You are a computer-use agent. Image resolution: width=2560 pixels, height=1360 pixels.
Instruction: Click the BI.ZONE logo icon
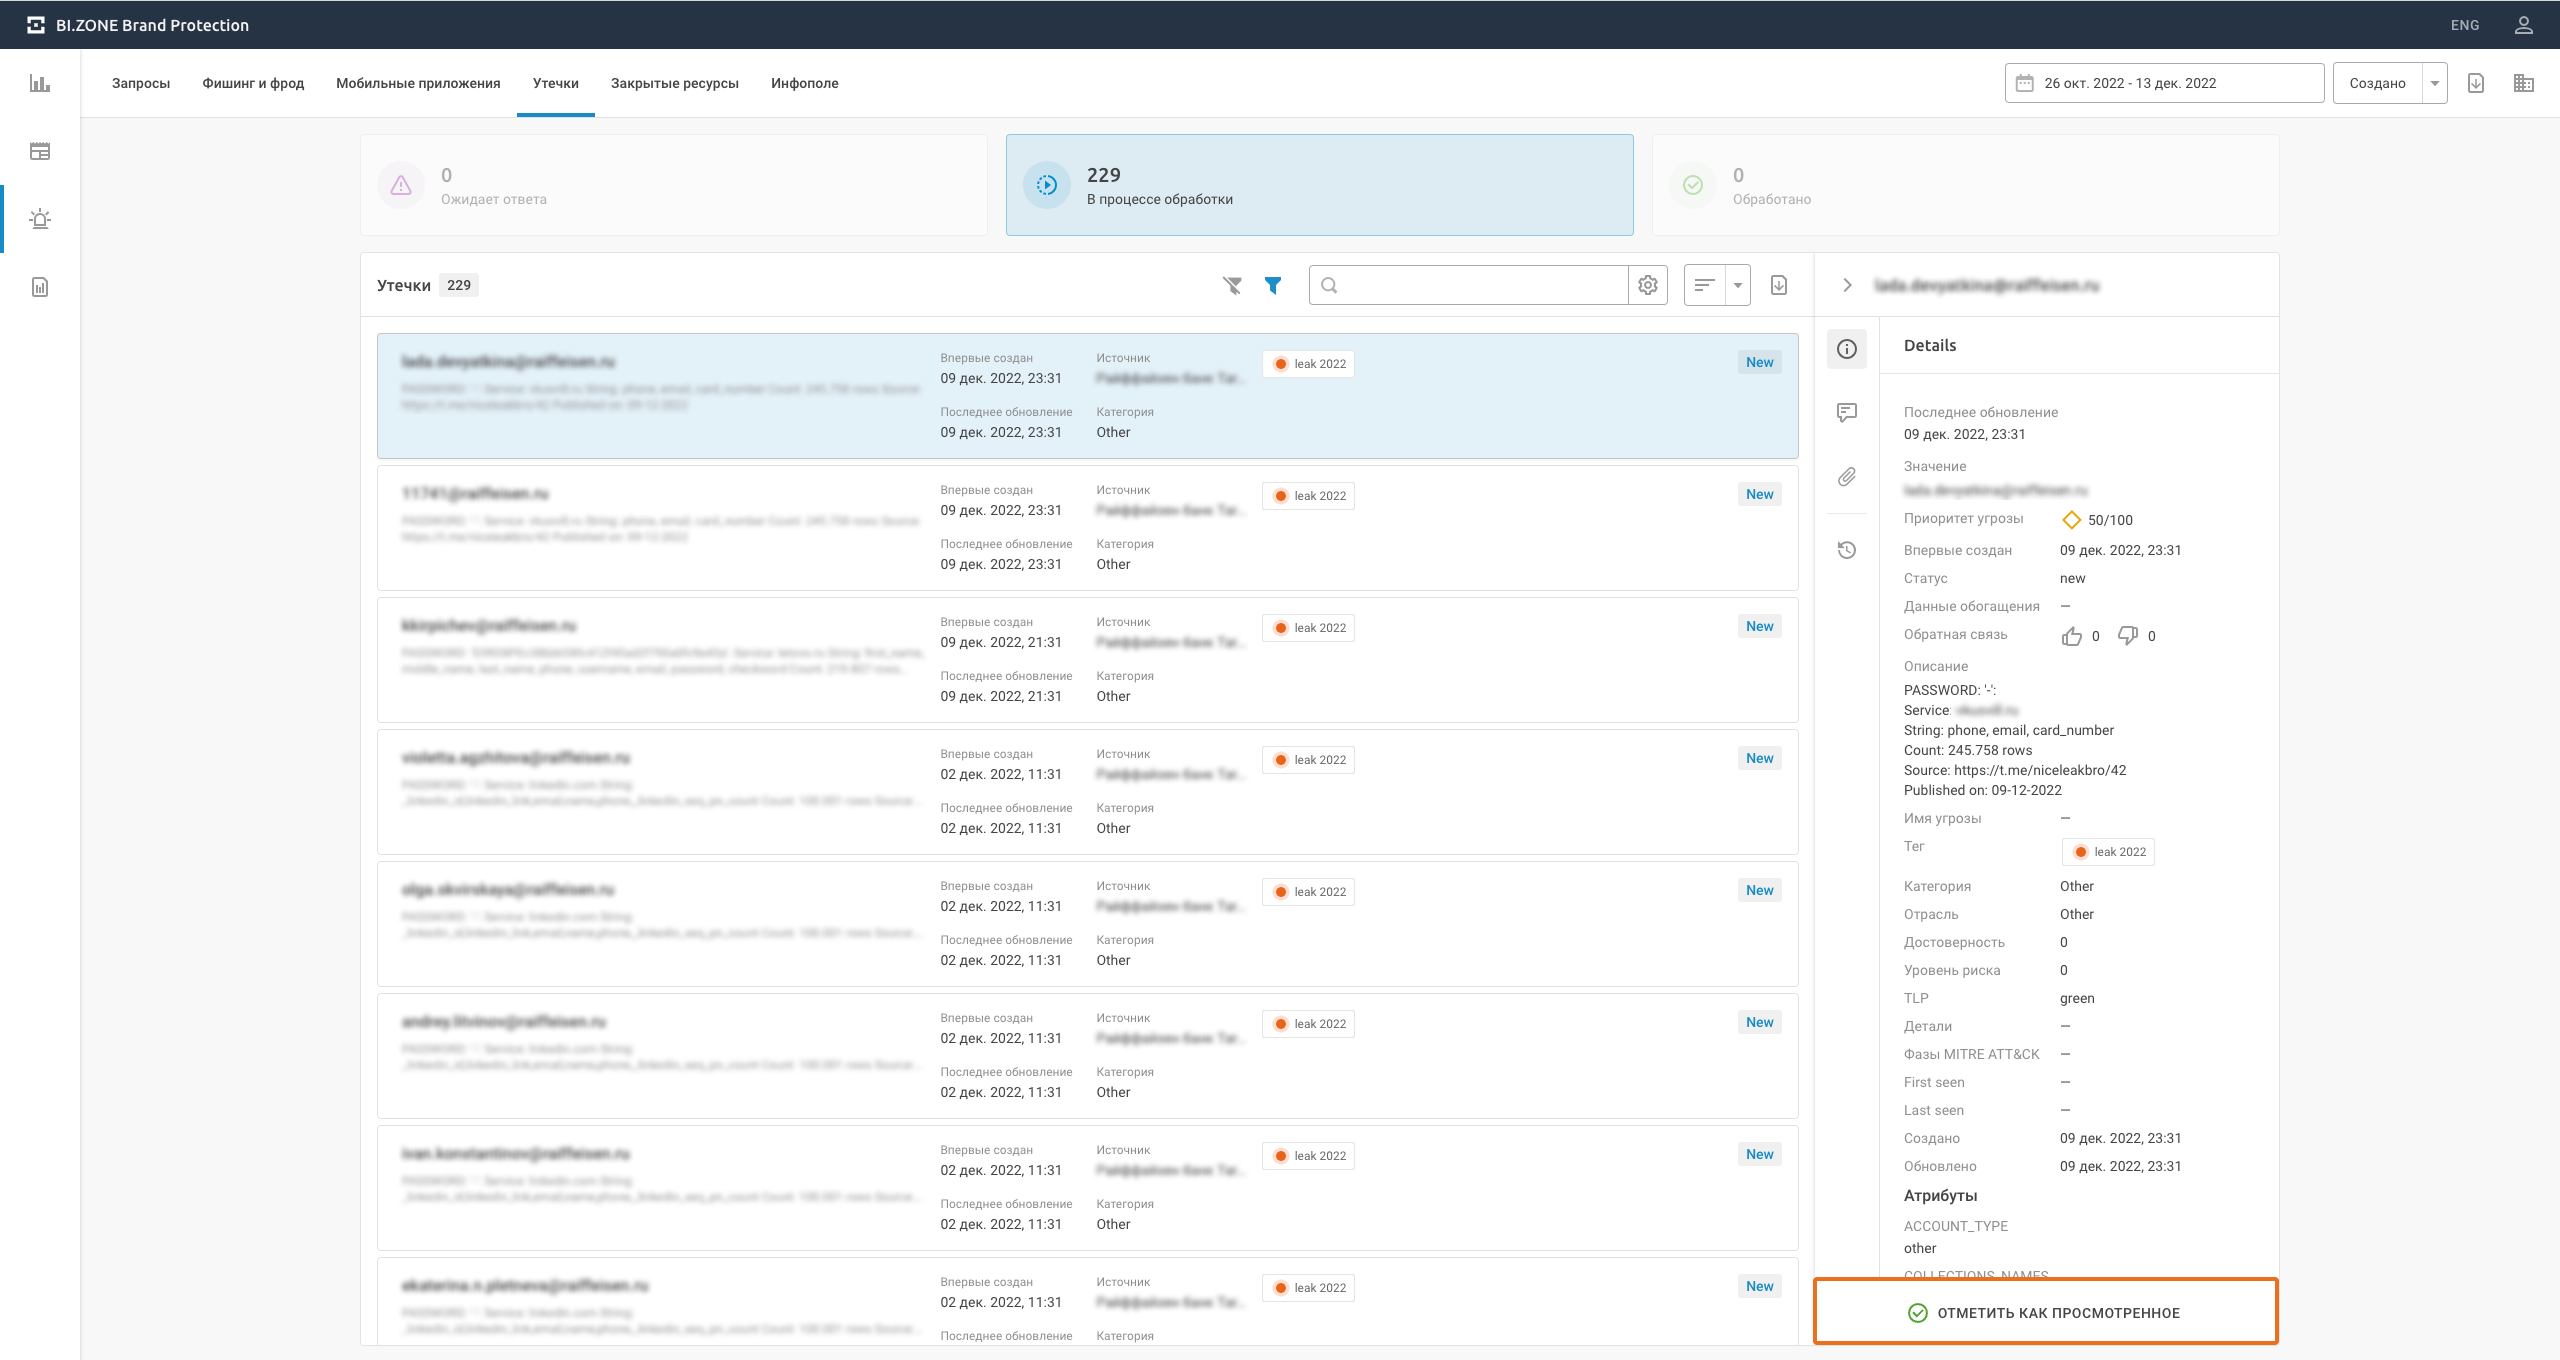(36, 25)
